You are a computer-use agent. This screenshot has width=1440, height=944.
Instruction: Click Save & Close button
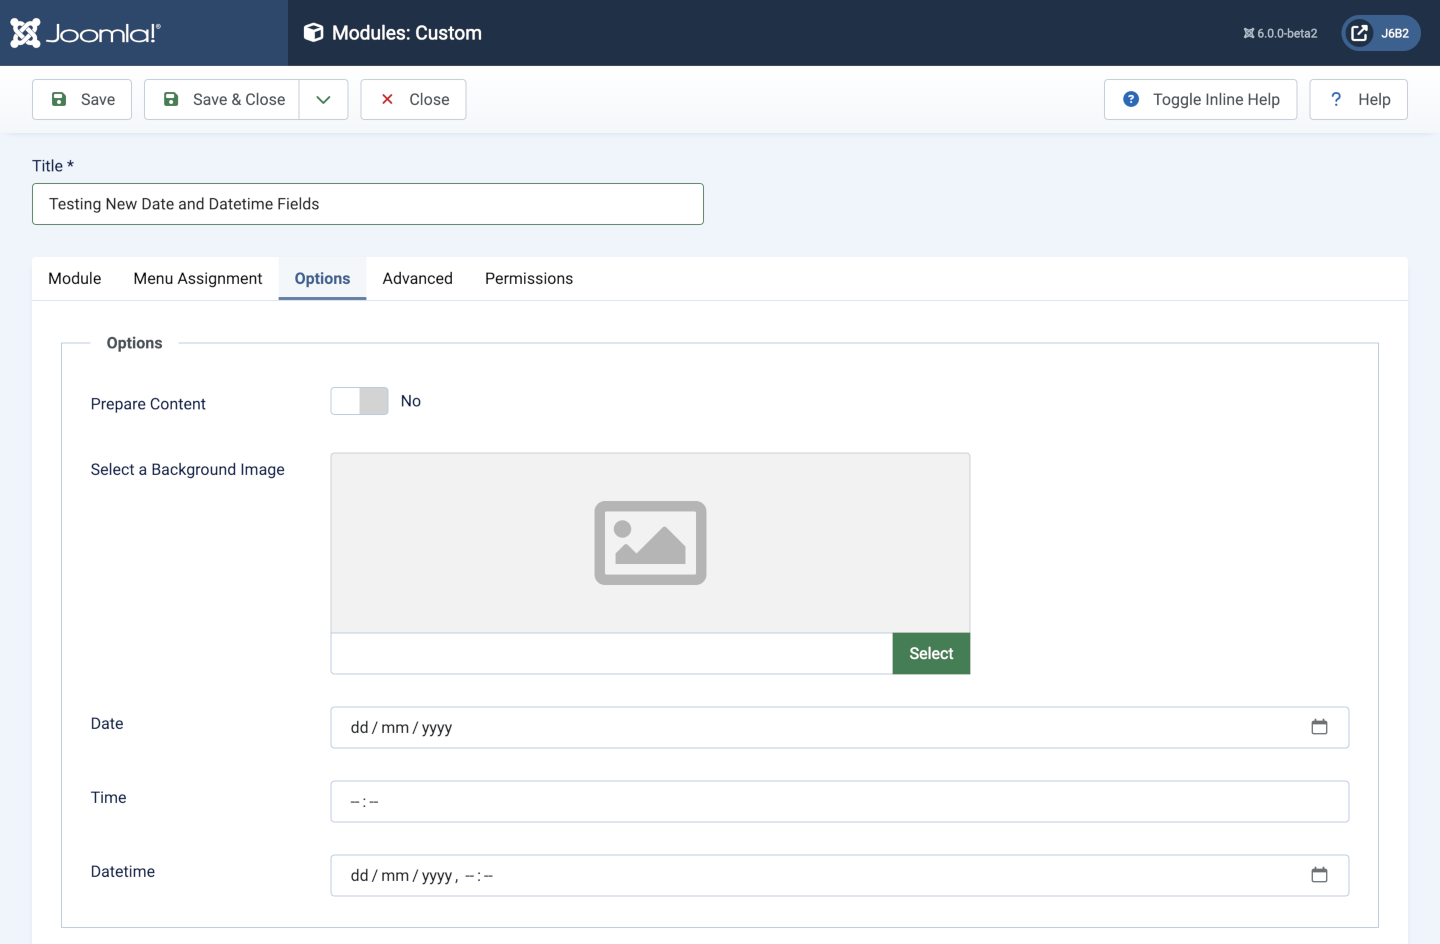pos(222,100)
